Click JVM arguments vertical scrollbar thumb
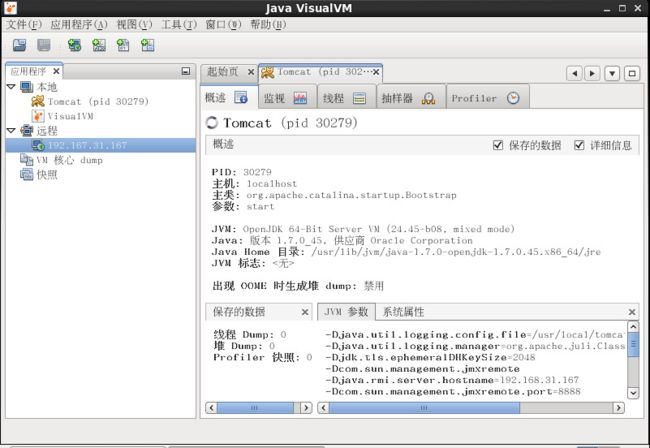 click(x=633, y=344)
